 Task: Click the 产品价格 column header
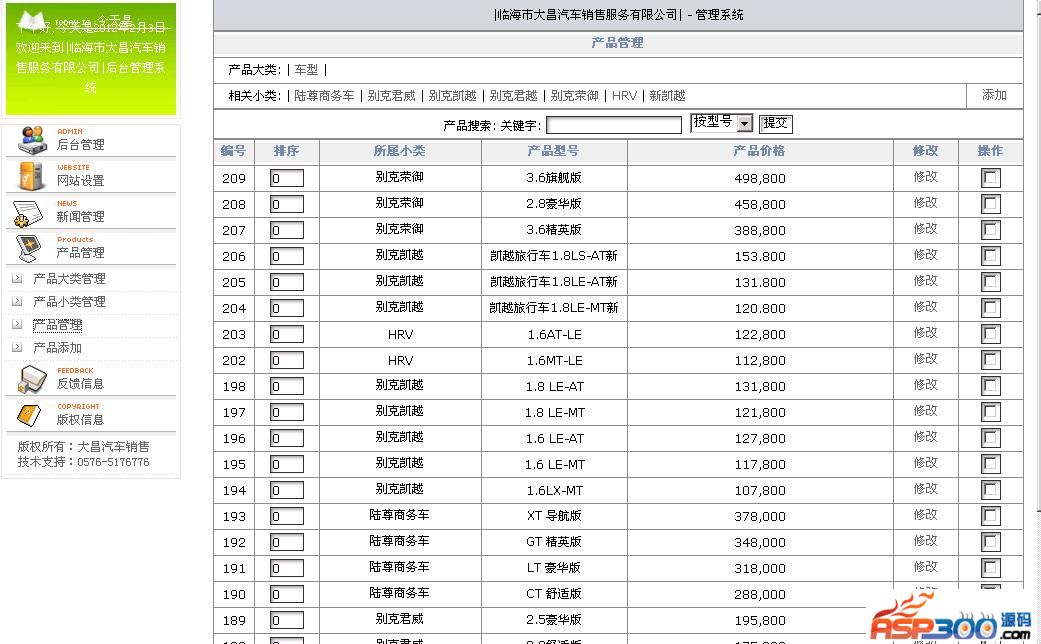click(759, 151)
